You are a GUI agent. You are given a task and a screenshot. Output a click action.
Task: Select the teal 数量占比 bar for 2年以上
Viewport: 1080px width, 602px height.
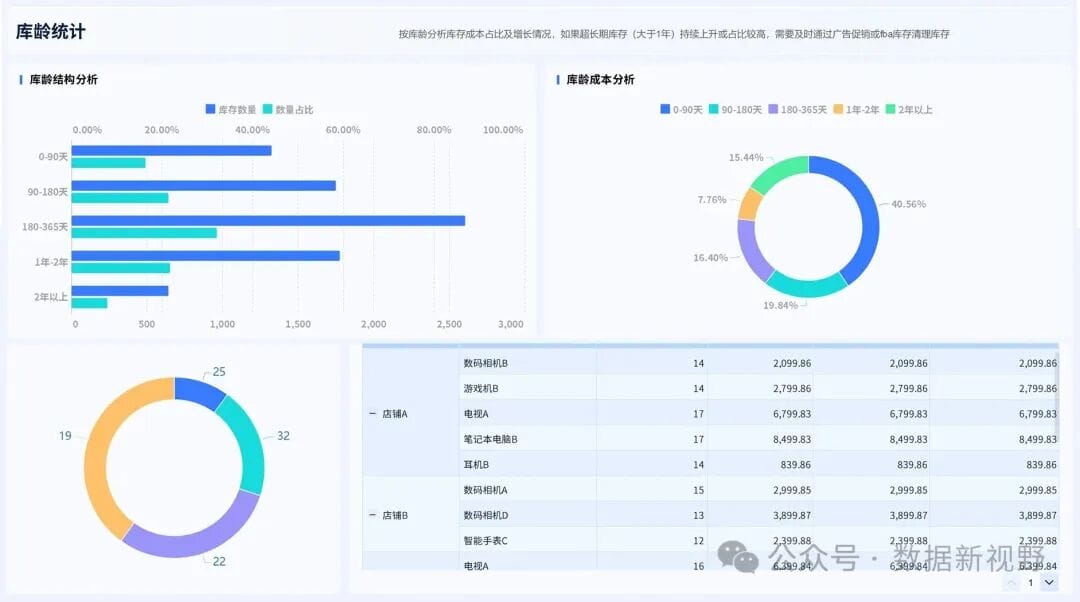(90, 304)
